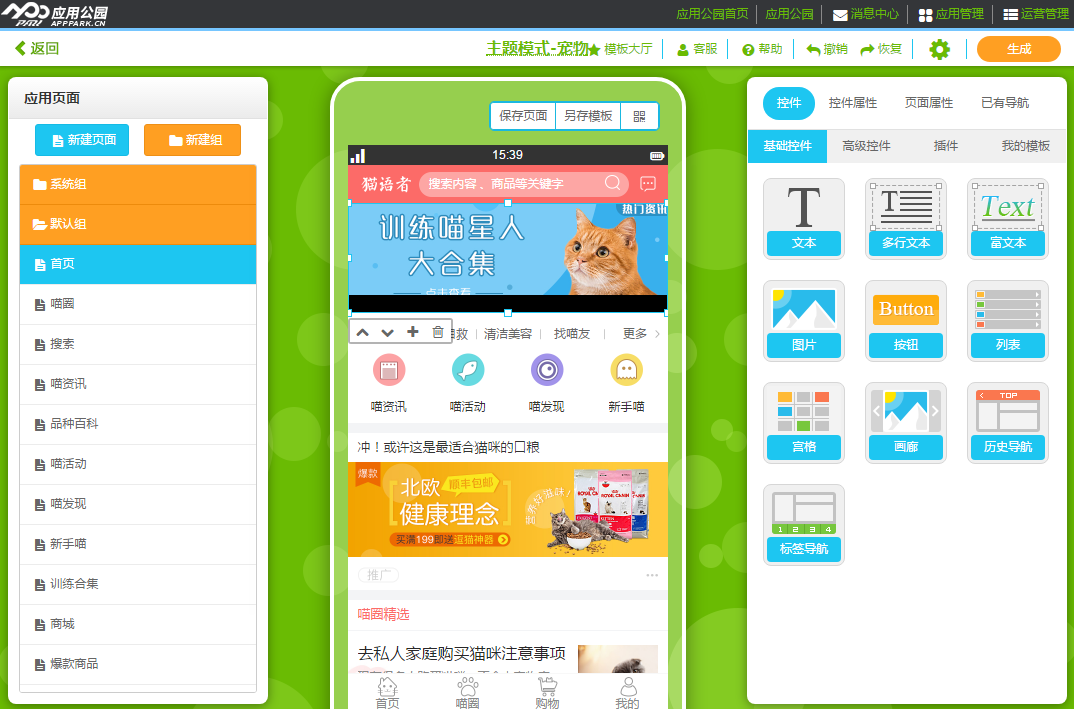
Task: Expand the 系统组 folder group
Action: click(138, 184)
